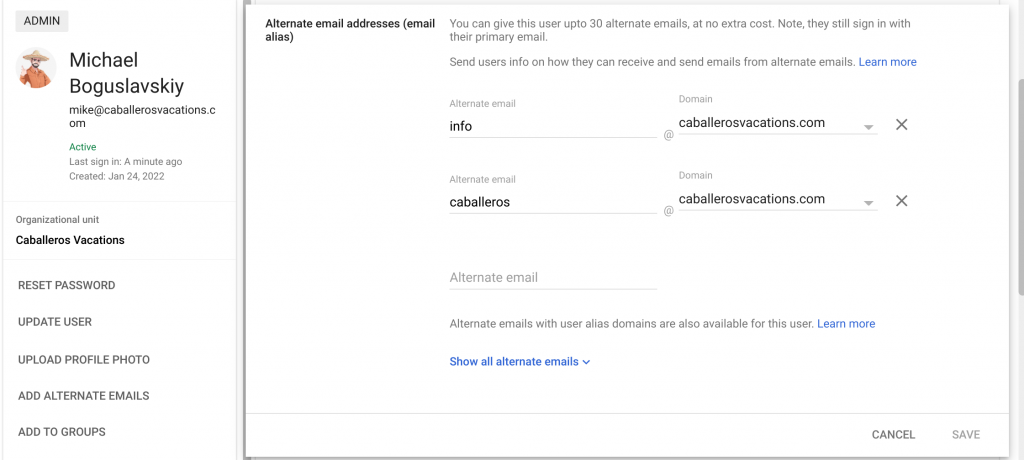
Task: Choose UPLOAD PROFILE PHOTO option
Action: click(x=84, y=360)
